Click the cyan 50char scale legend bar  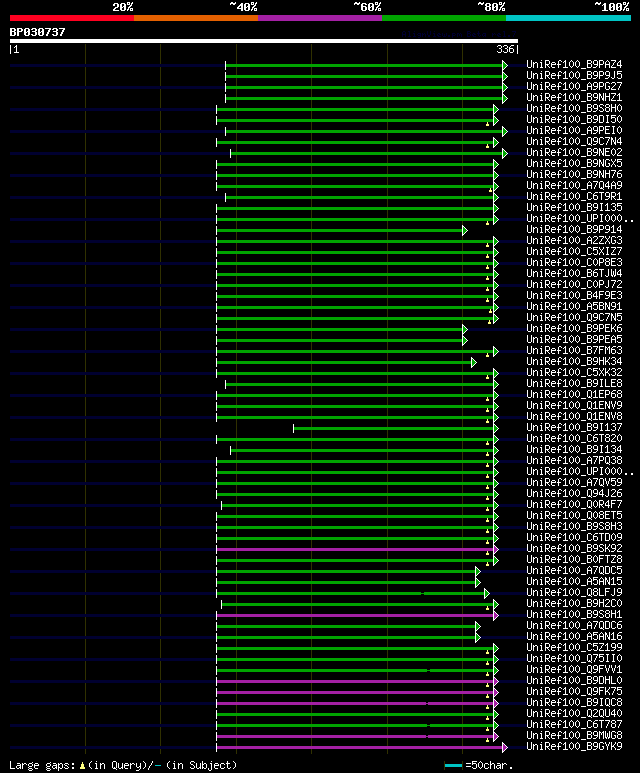[453, 766]
